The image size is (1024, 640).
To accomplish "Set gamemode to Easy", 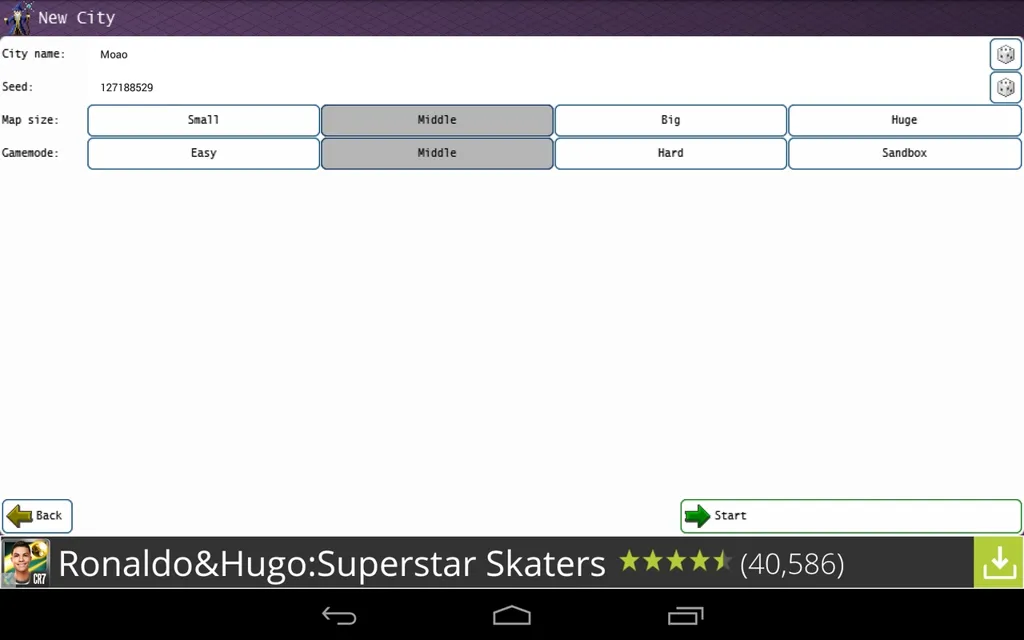I will click(x=204, y=153).
